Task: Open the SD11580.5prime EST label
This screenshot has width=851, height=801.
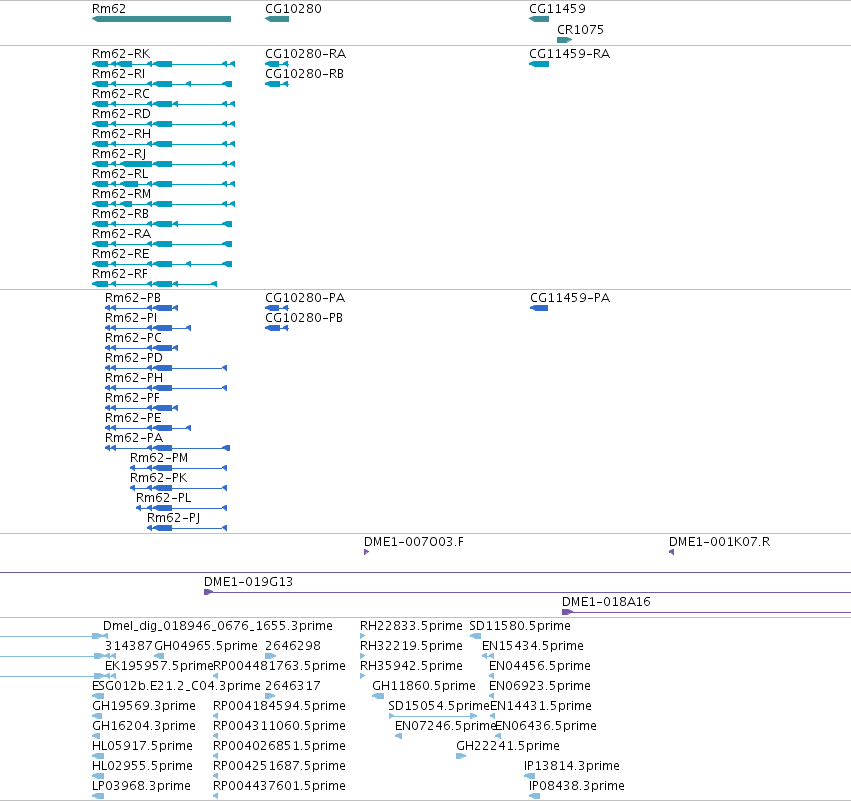Action: 520,626
